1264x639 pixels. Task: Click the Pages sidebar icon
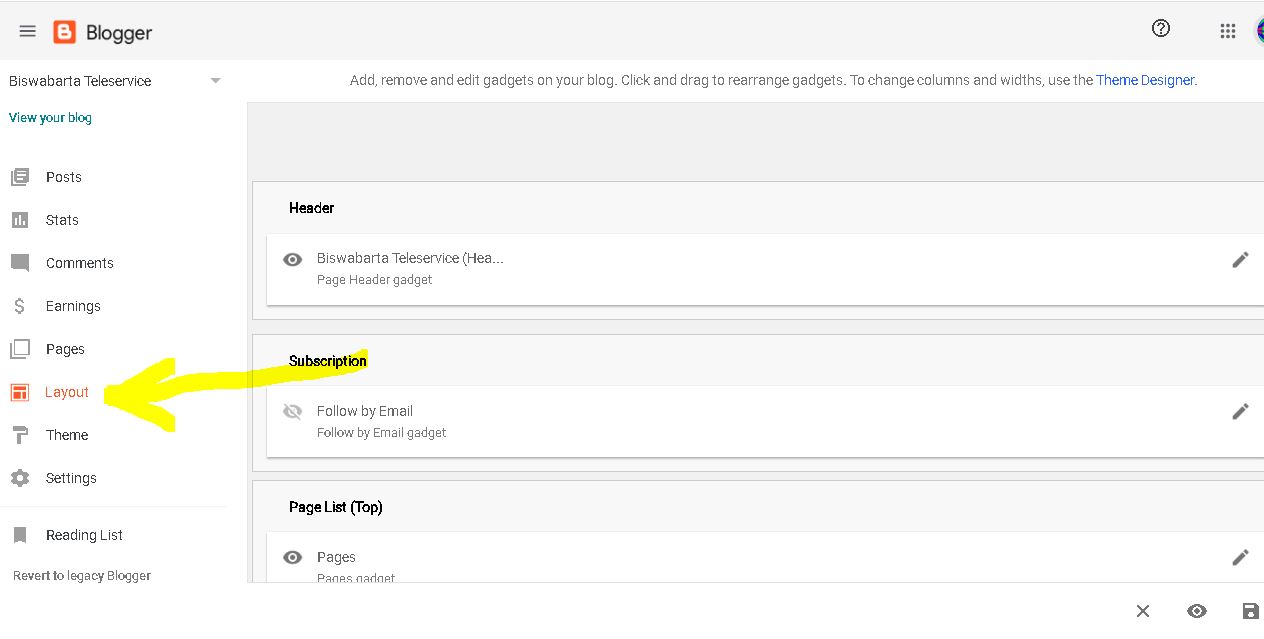point(20,349)
